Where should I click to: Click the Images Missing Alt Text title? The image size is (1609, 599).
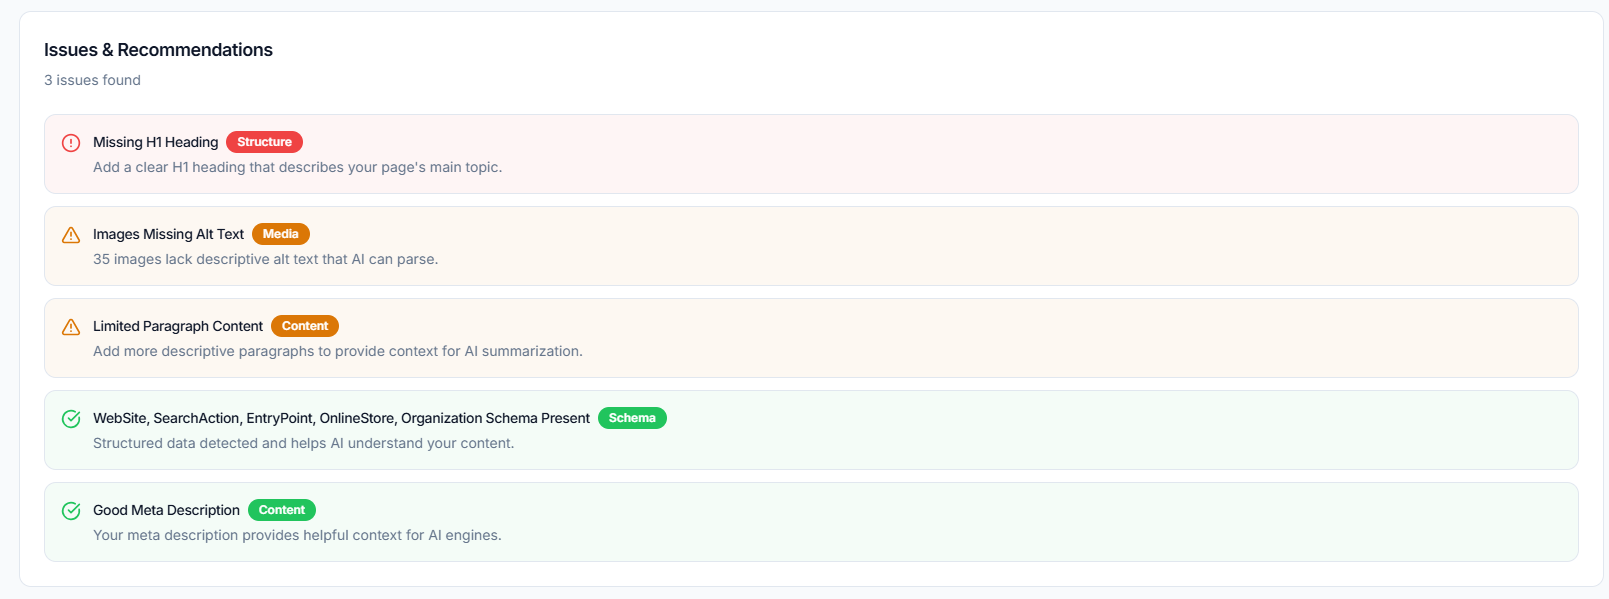(x=168, y=234)
